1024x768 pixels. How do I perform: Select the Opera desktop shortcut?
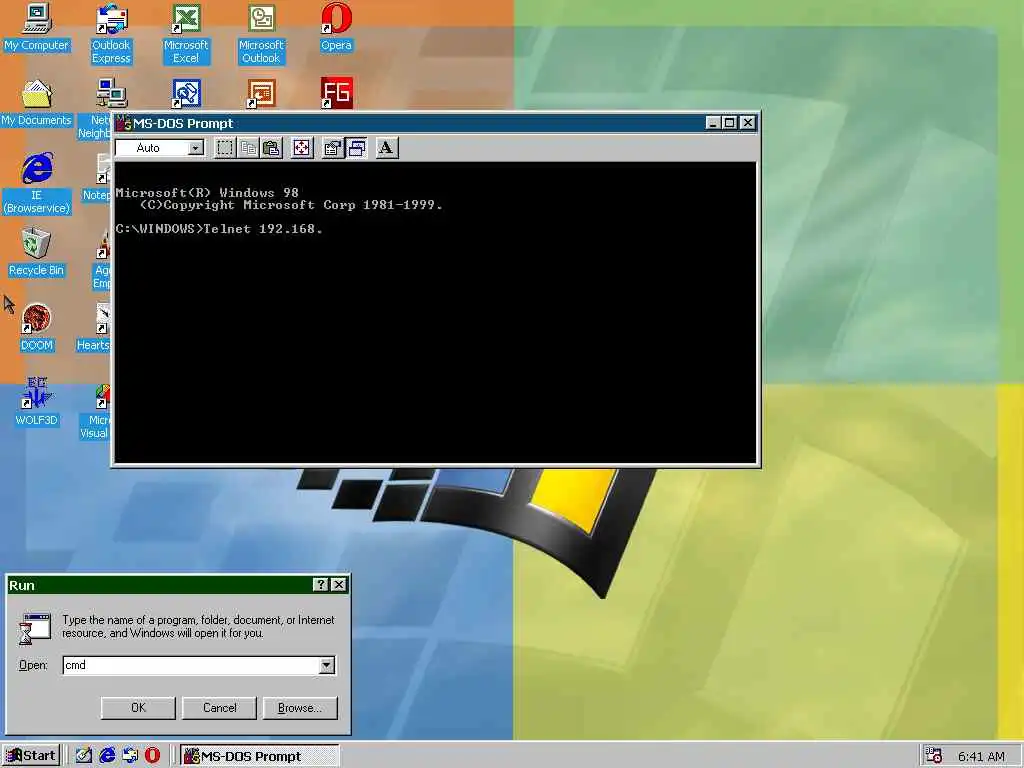pos(336,27)
